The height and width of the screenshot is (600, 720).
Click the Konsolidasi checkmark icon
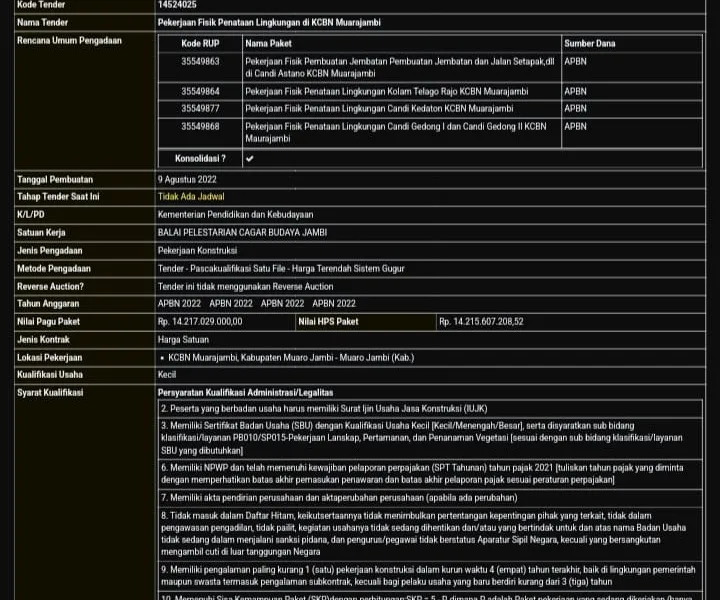tap(249, 158)
